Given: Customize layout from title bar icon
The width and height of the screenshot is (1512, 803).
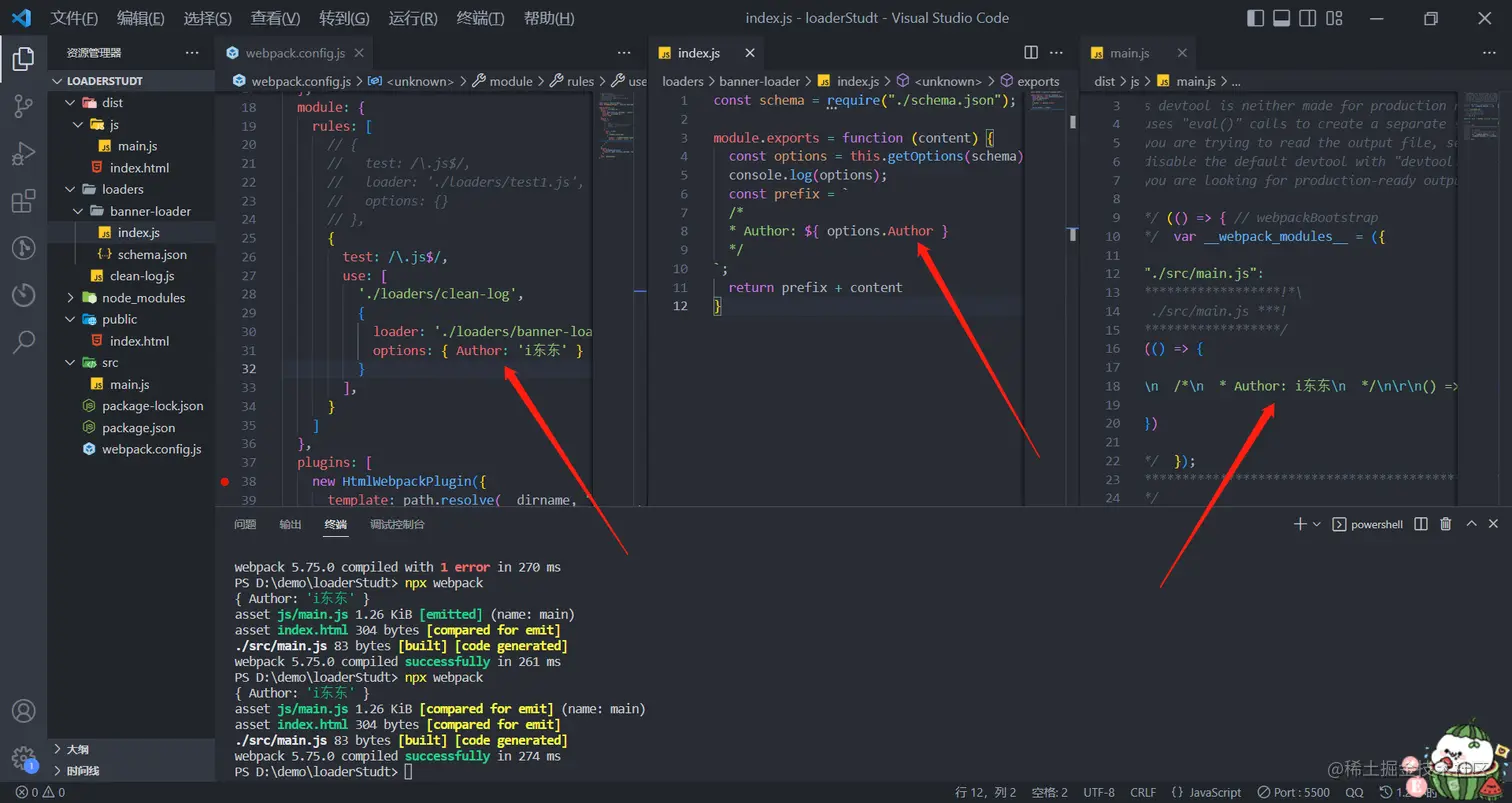Looking at the screenshot, I should (x=1333, y=18).
